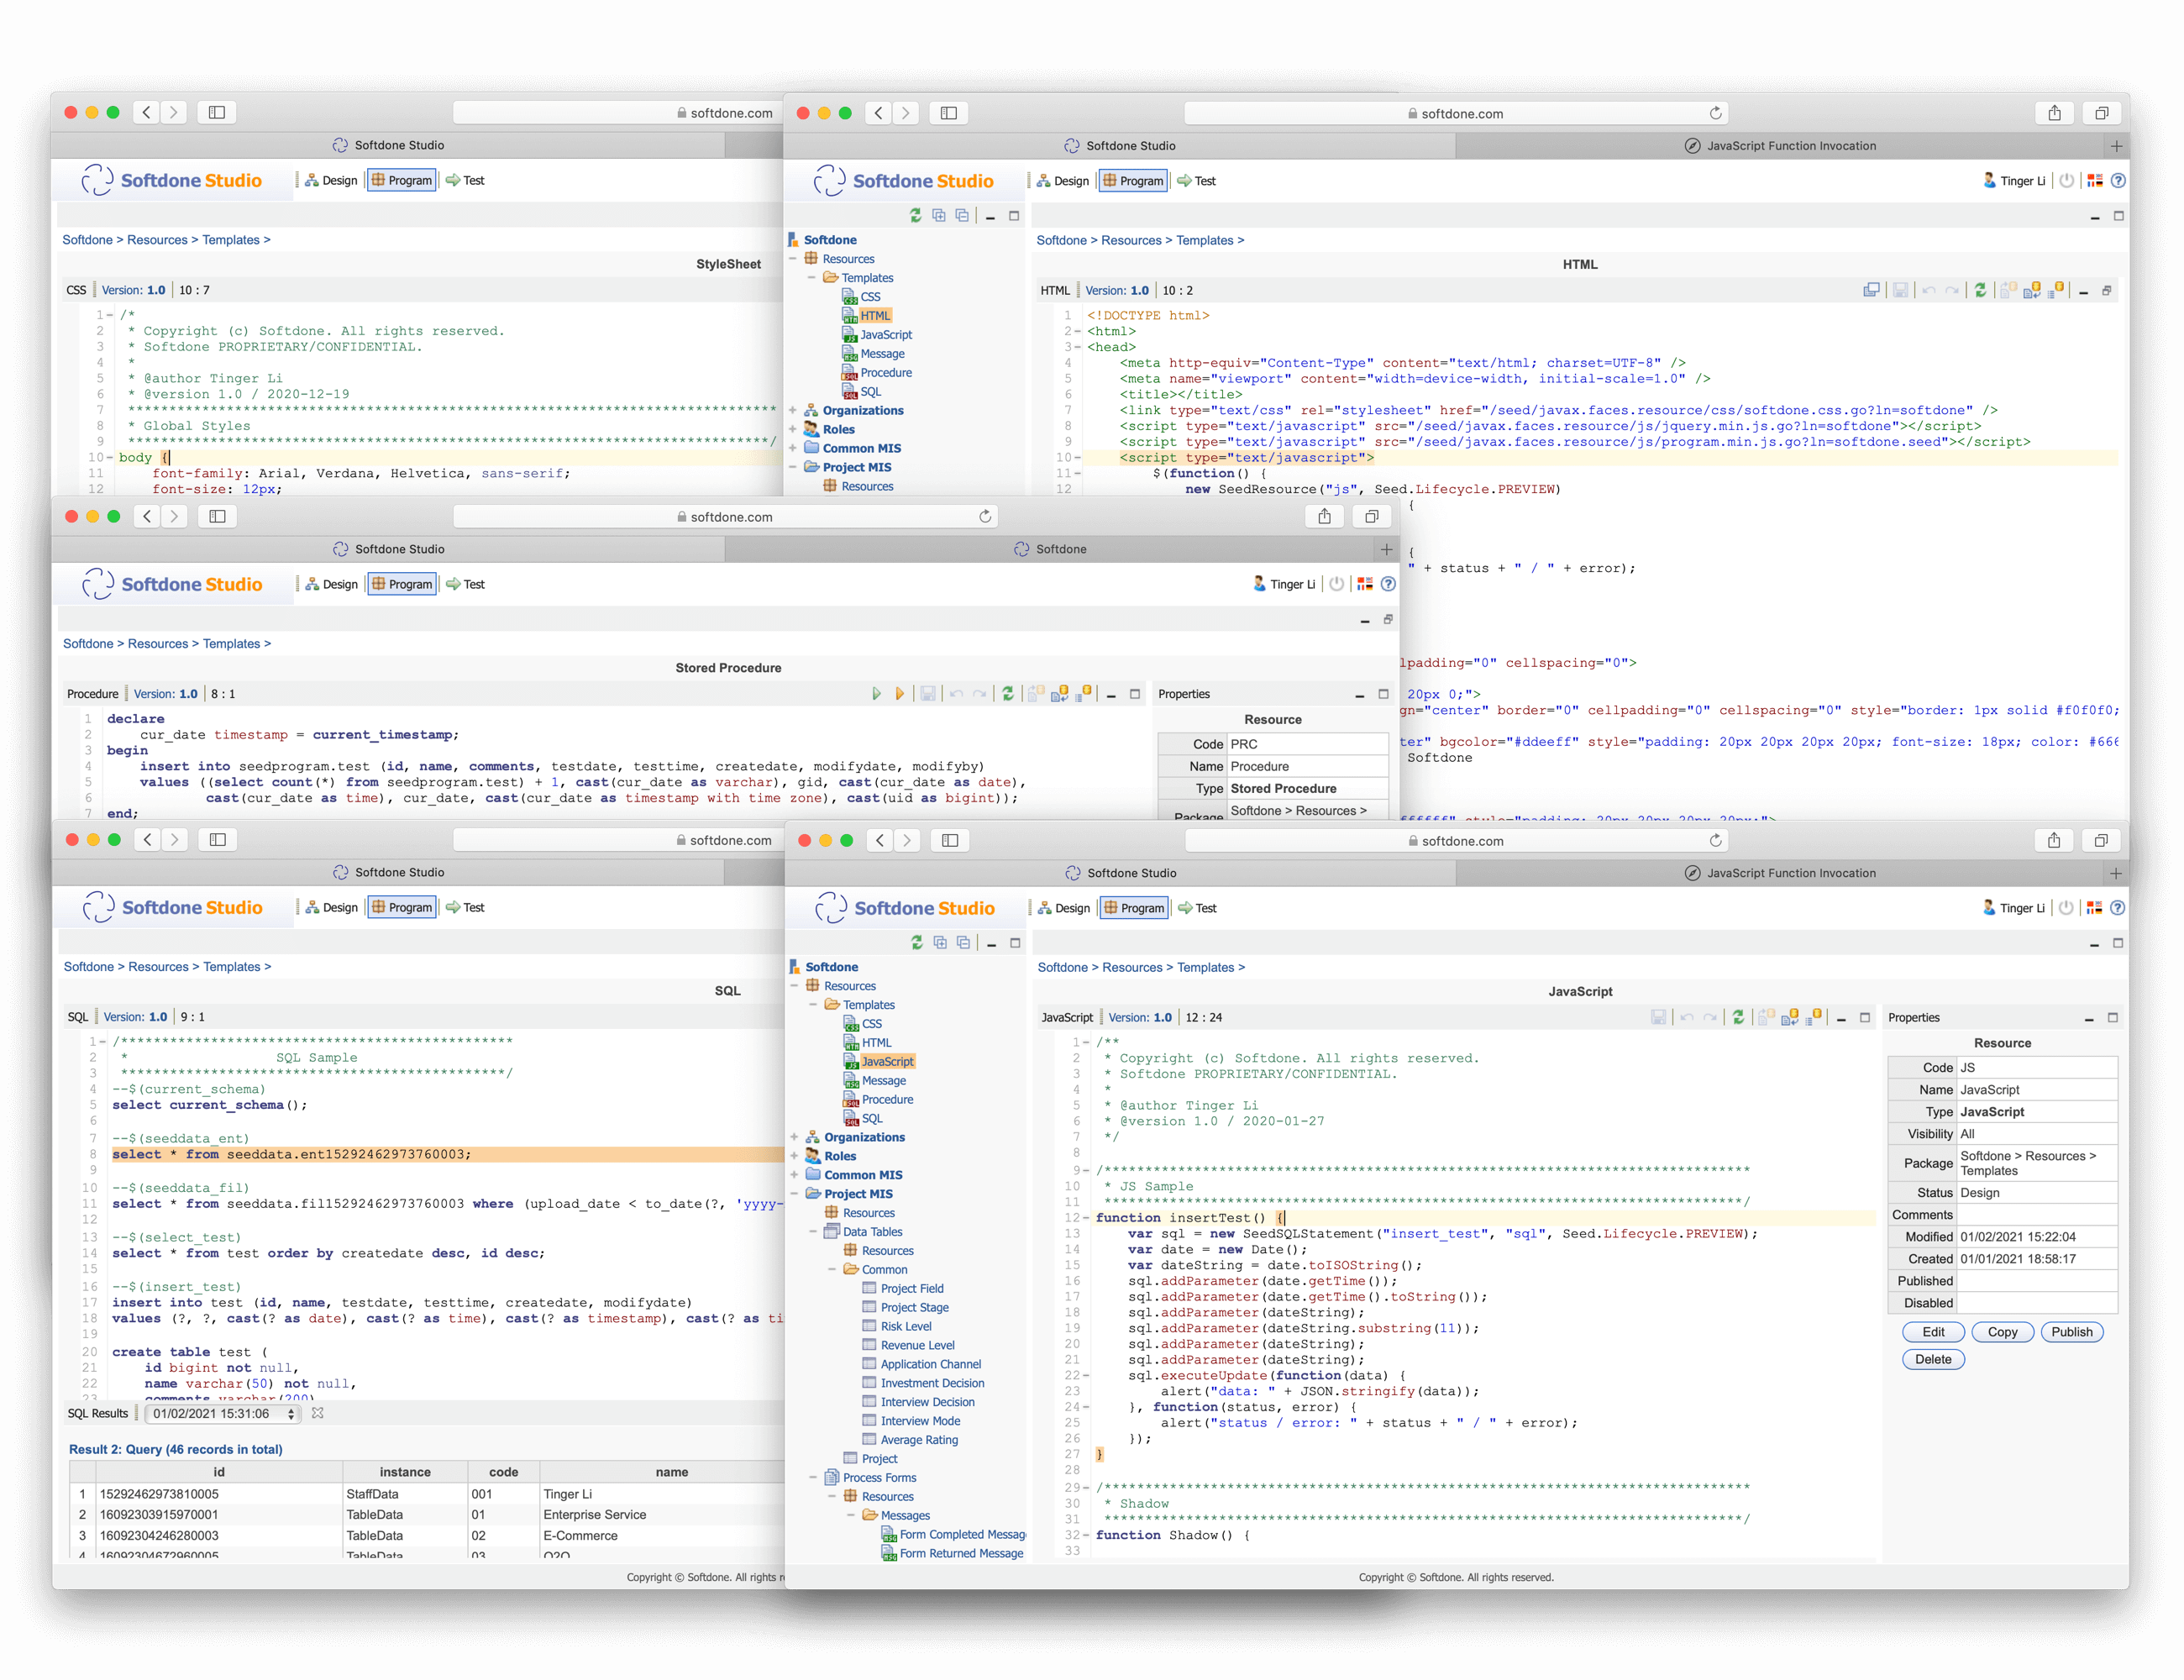Expand all tree nodes in HTML window
Screen dimensions: 2184x1680
(938, 215)
